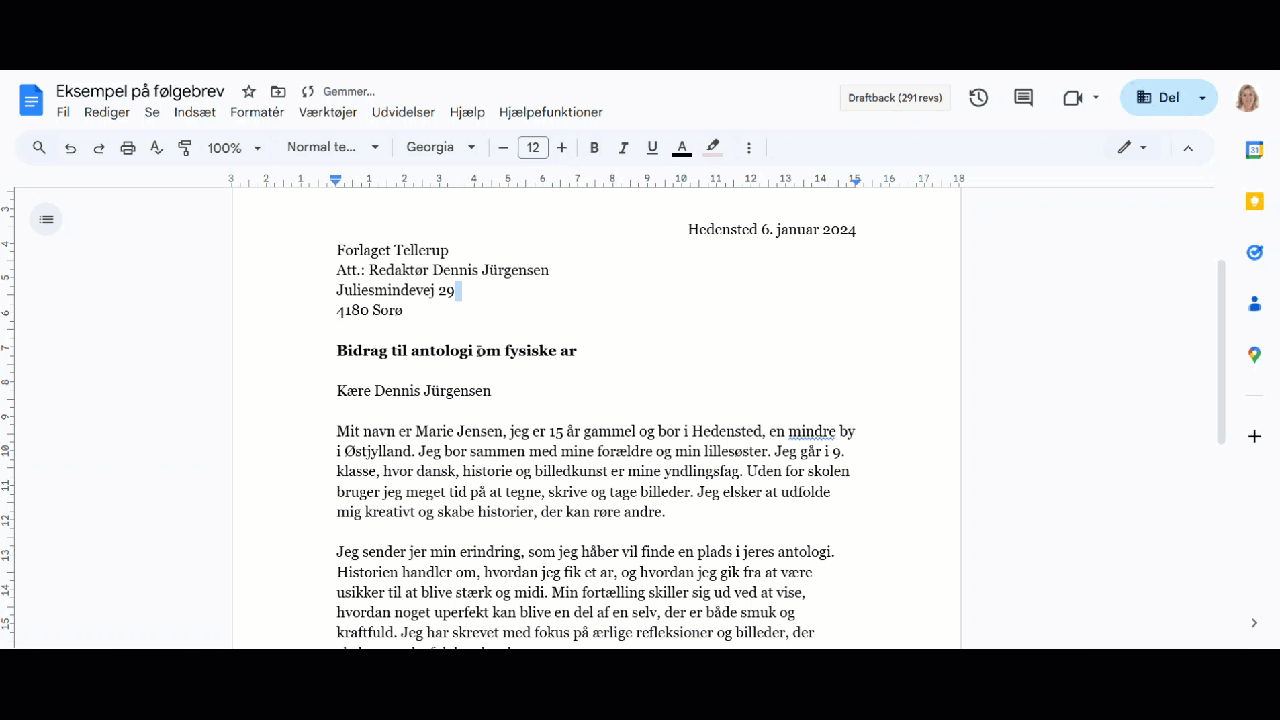Open the comments icon
This screenshot has height=720, width=1280.
1024,98
